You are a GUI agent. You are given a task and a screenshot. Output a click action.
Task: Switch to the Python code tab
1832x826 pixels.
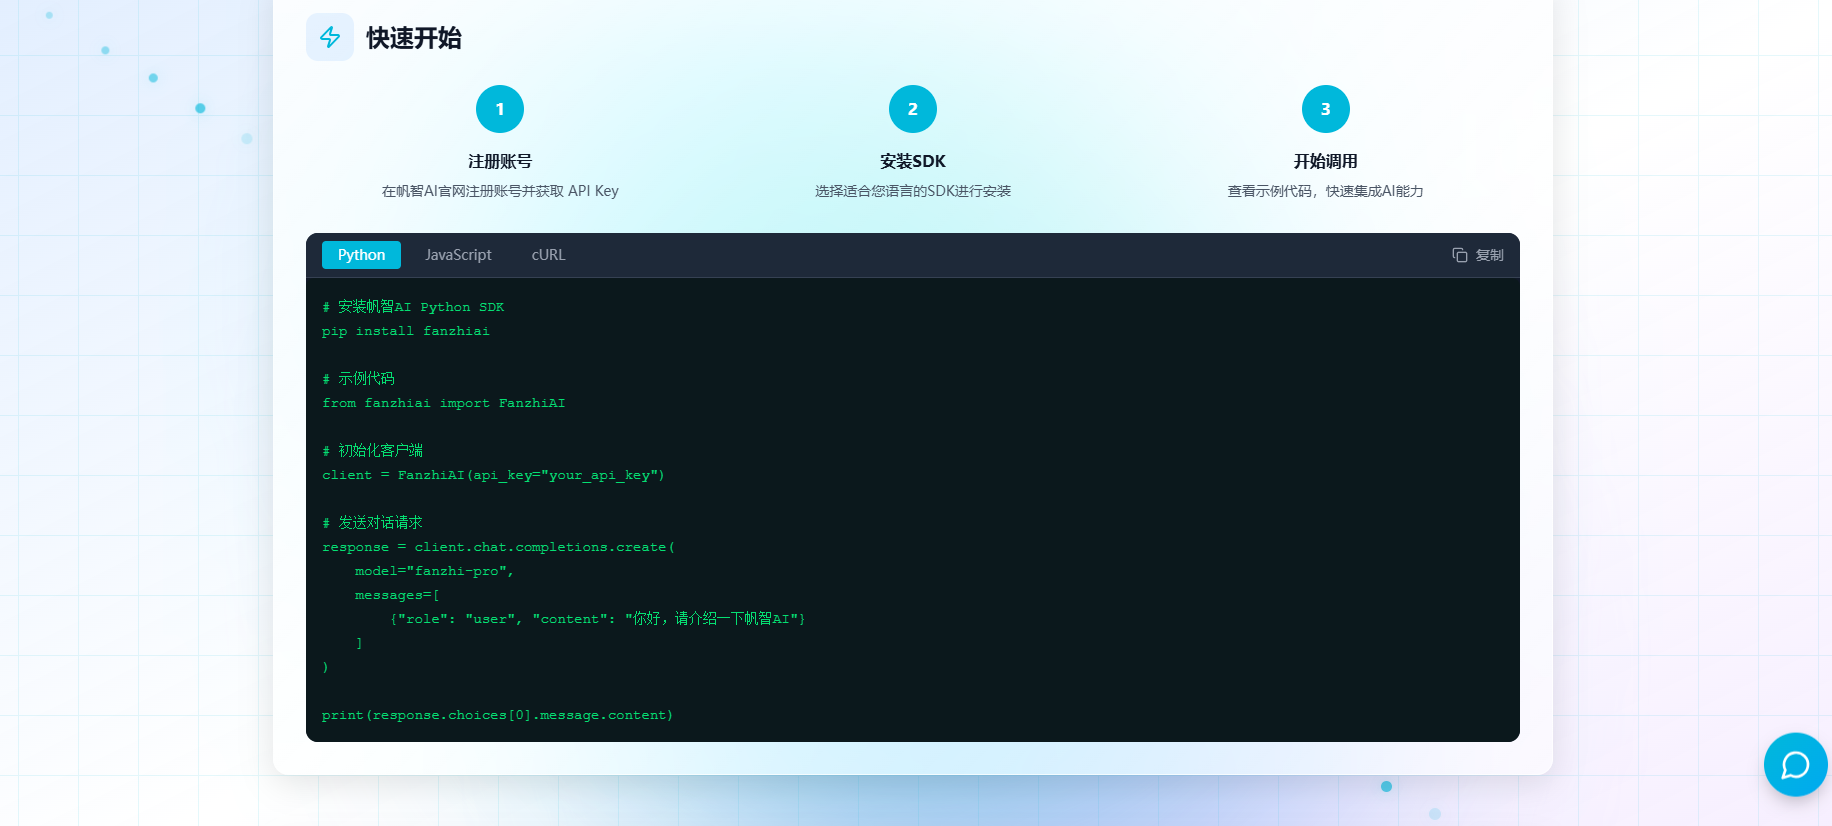(361, 255)
